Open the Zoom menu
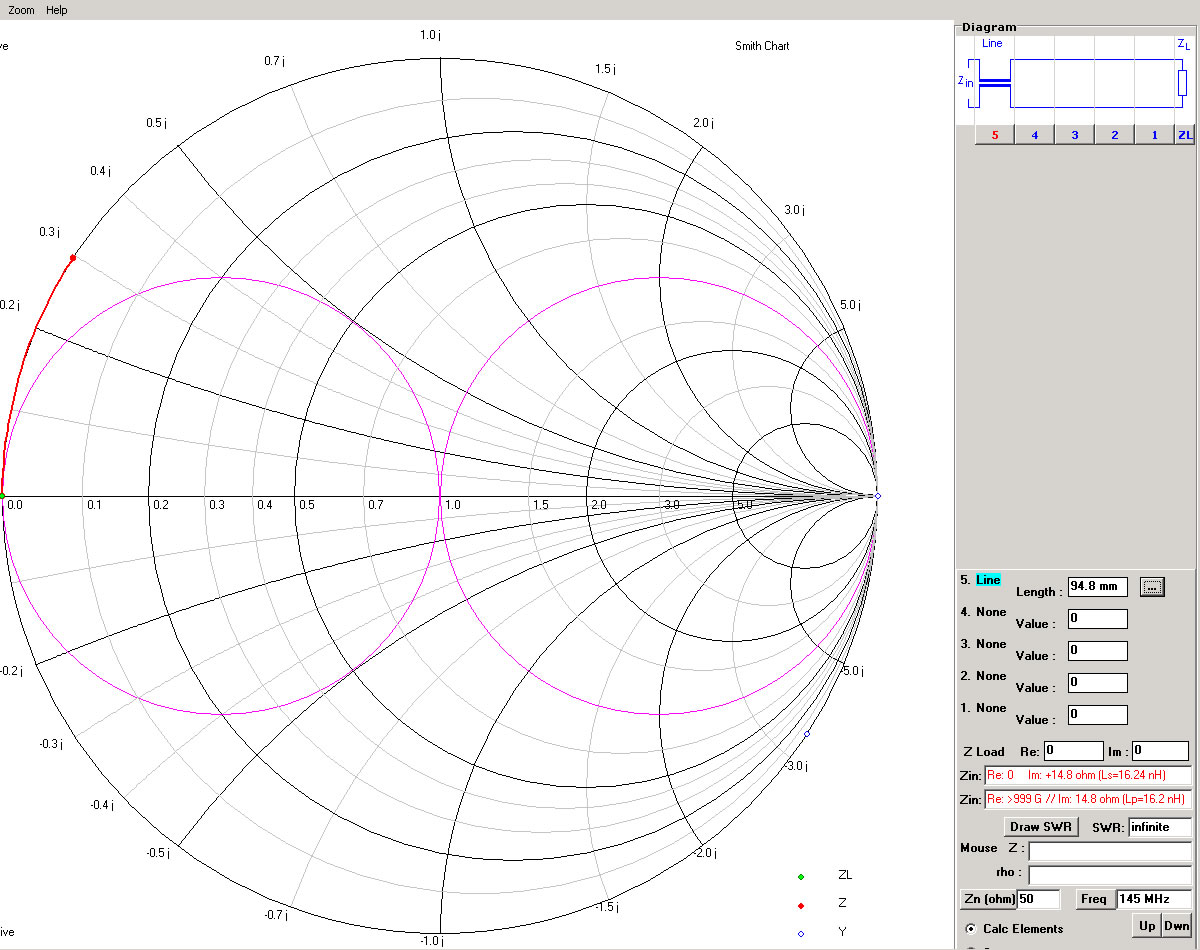Image resolution: width=1200 pixels, height=950 pixels. click(21, 10)
